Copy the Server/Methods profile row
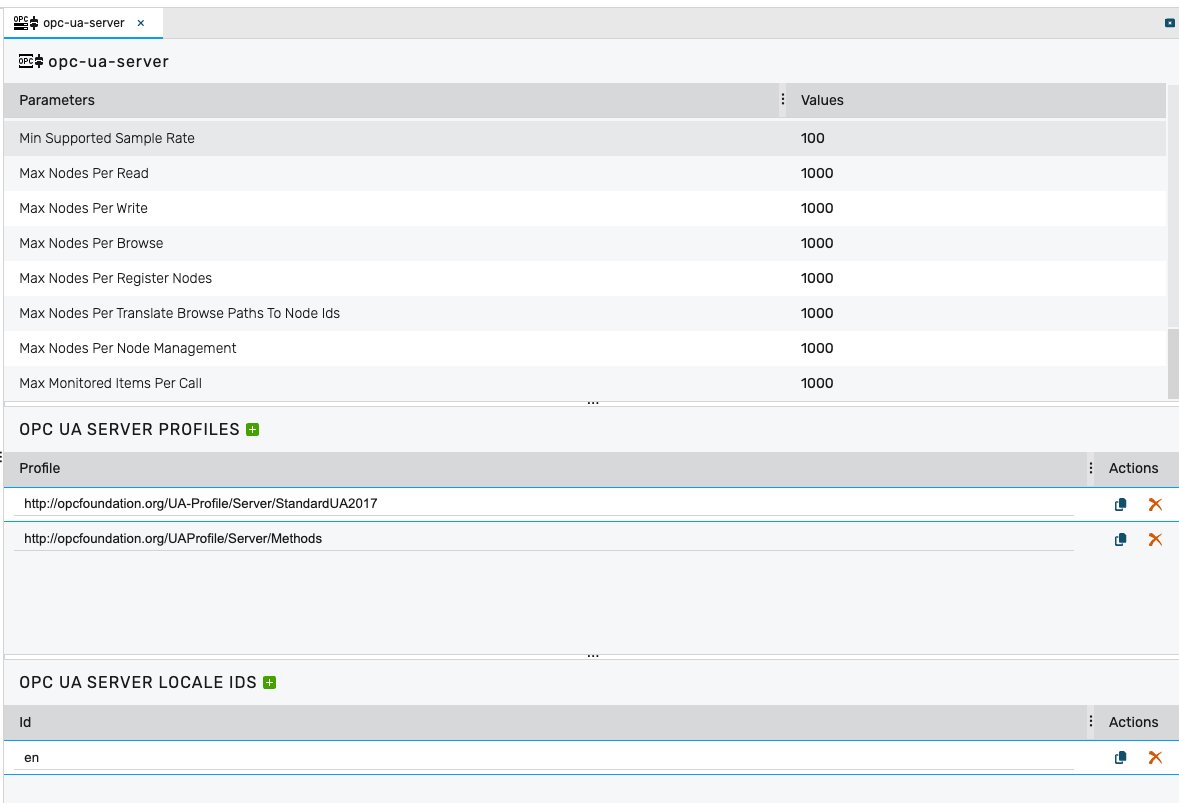The width and height of the screenshot is (1179, 803). pos(1121,540)
